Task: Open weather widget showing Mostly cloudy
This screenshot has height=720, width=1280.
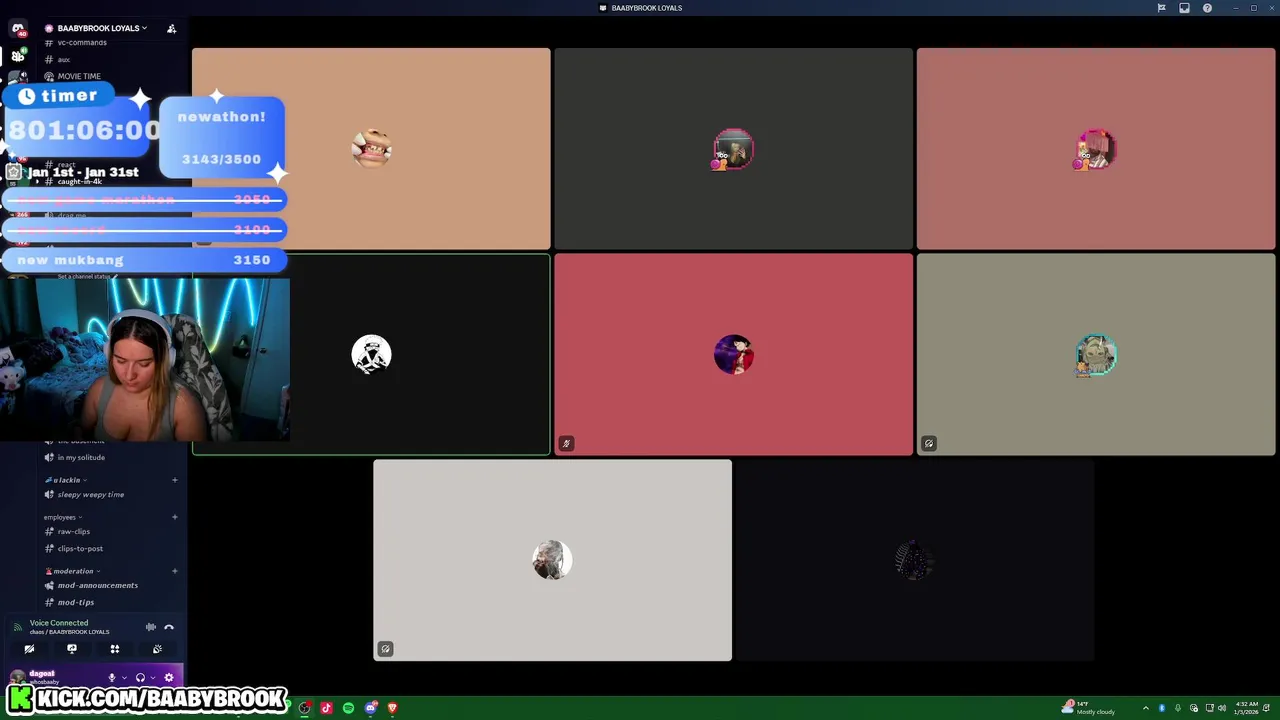Action: click(x=1089, y=708)
